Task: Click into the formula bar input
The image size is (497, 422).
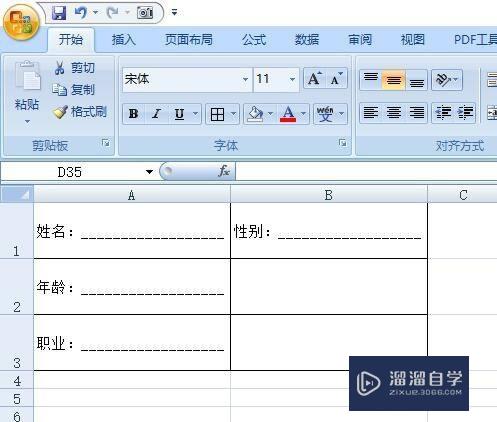Action: (x=366, y=172)
